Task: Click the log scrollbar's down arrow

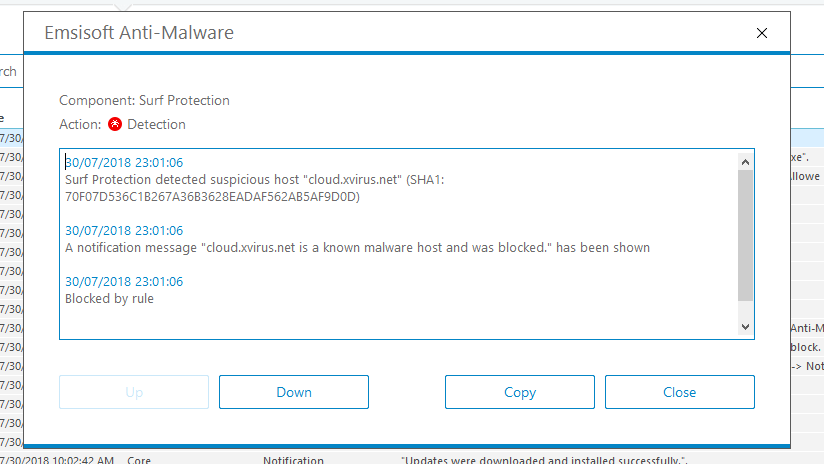Action: pyautogui.click(x=745, y=327)
